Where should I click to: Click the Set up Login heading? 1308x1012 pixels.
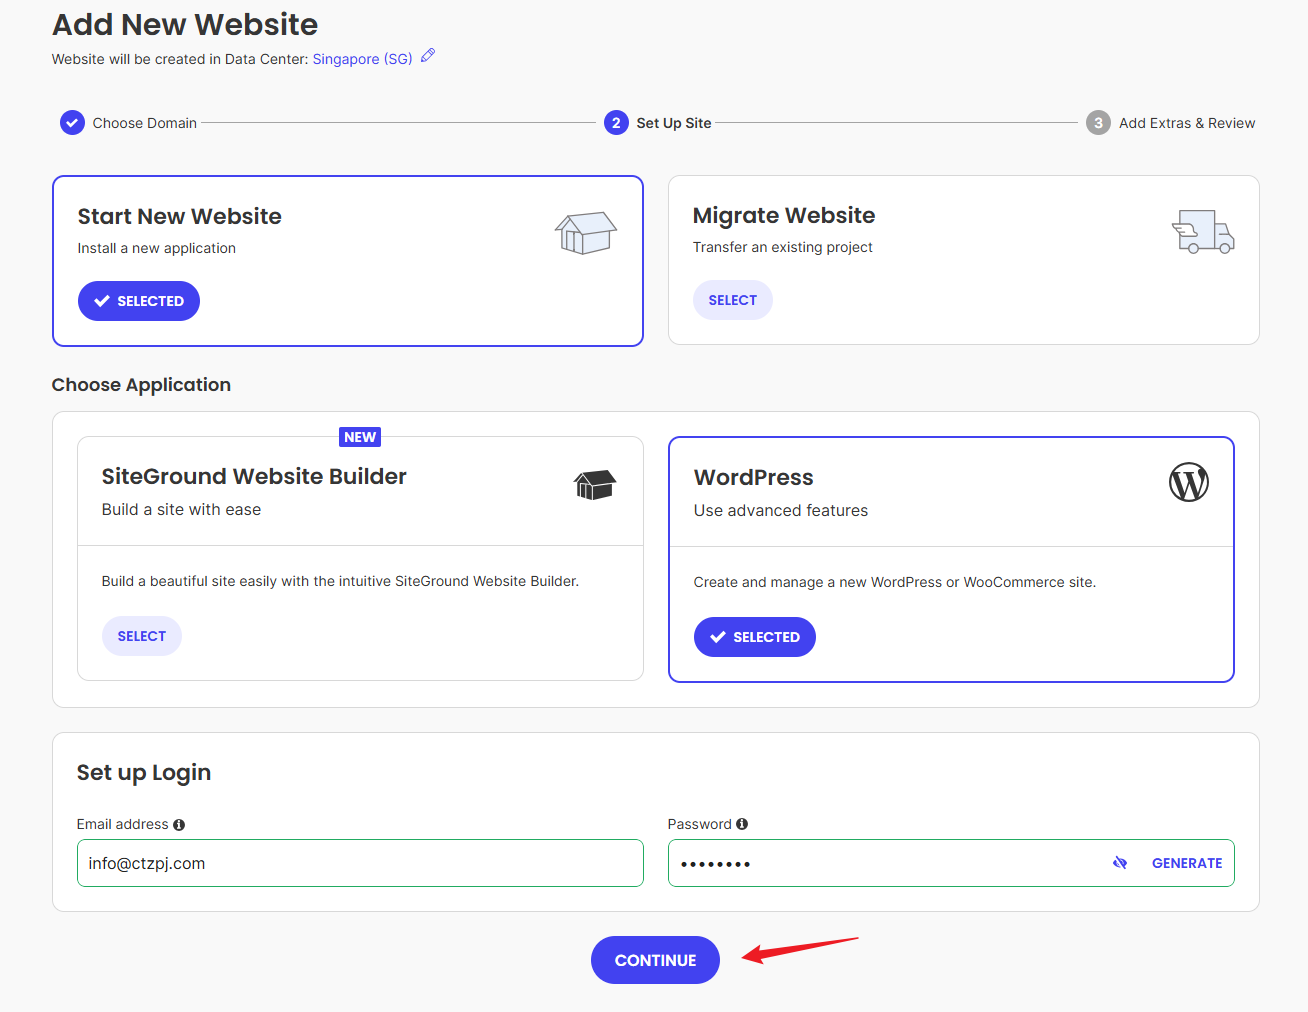(x=144, y=773)
